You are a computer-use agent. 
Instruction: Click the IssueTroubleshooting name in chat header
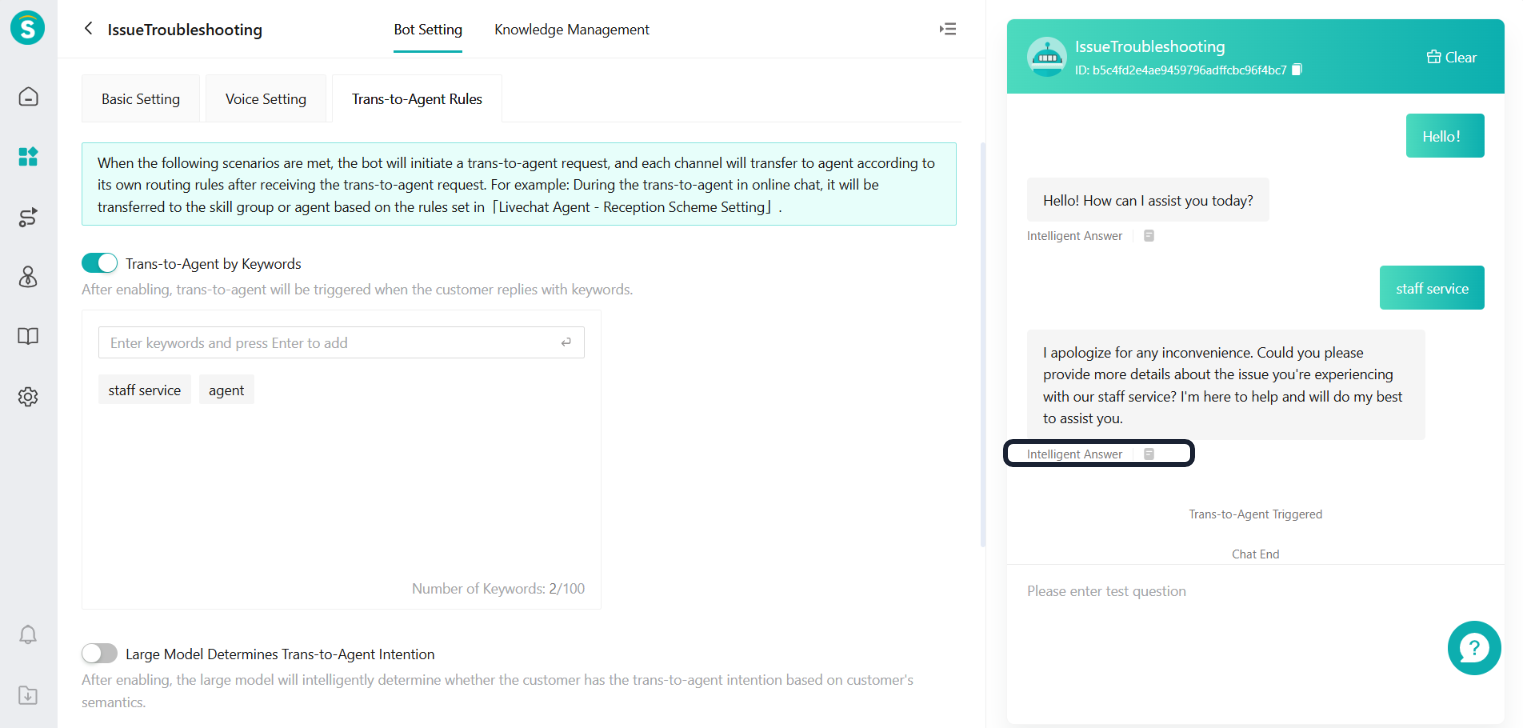1150,46
